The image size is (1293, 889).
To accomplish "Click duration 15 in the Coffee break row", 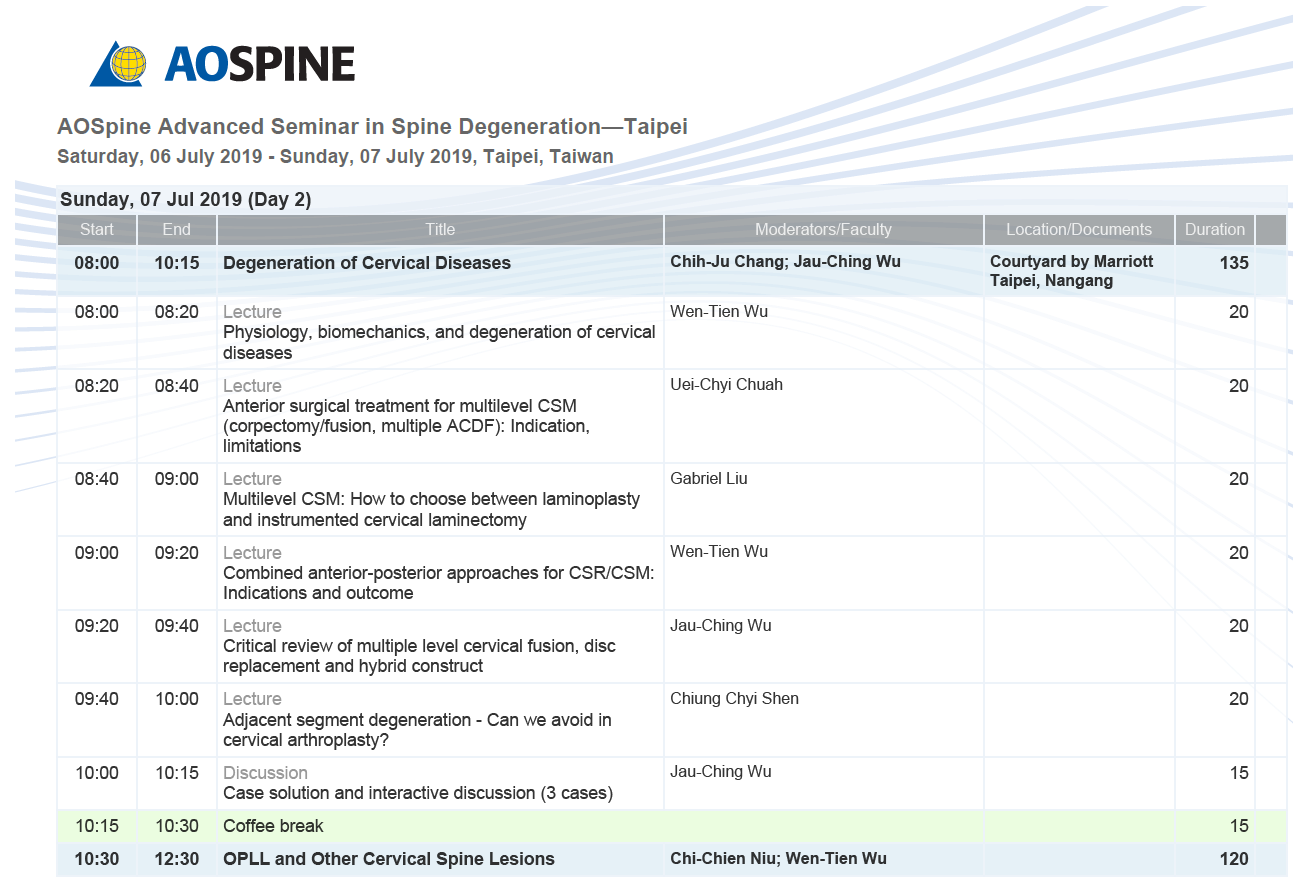I will (1239, 826).
